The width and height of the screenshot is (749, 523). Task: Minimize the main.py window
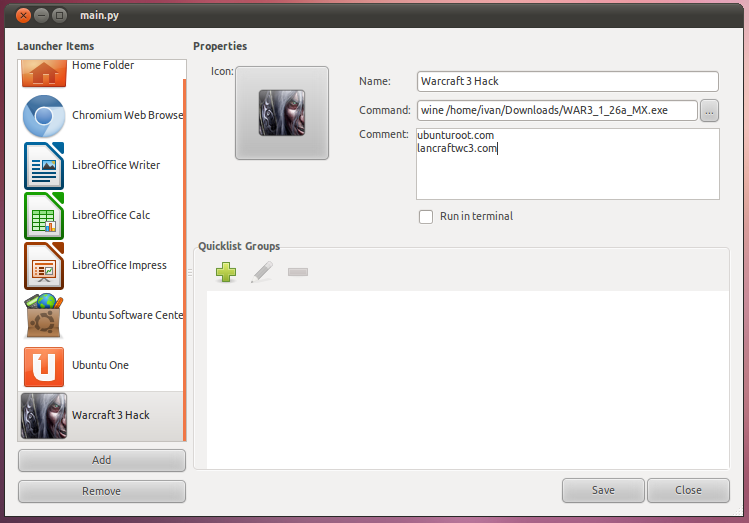point(42,16)
